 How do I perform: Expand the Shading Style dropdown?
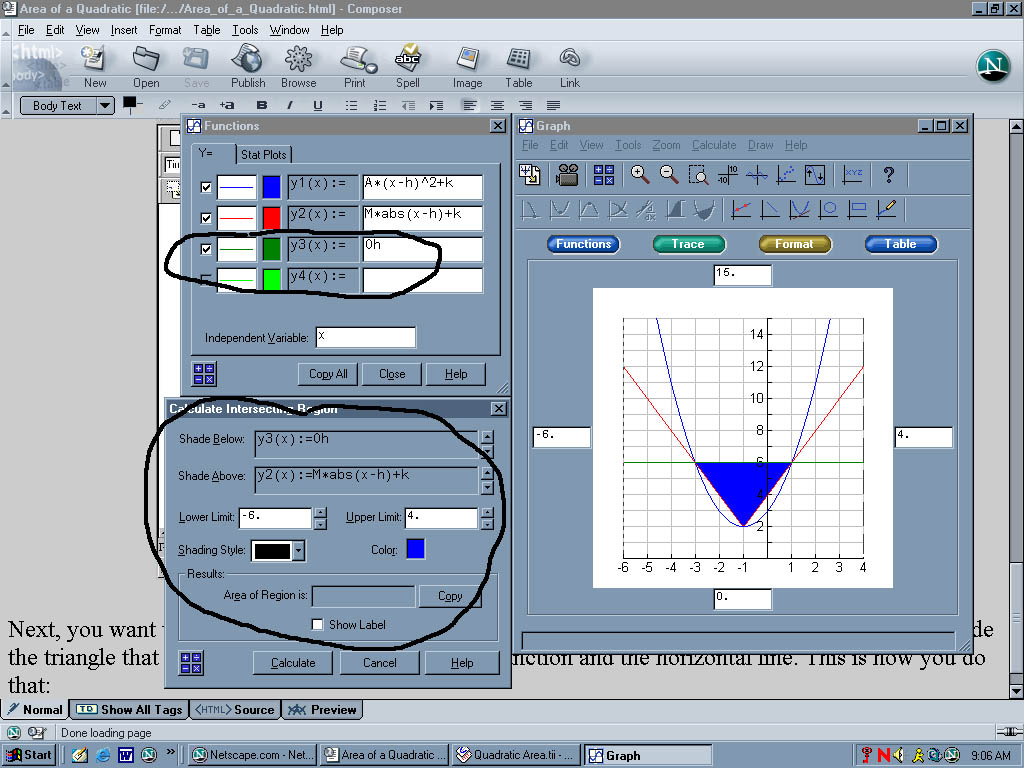click(x=298, y=551)
